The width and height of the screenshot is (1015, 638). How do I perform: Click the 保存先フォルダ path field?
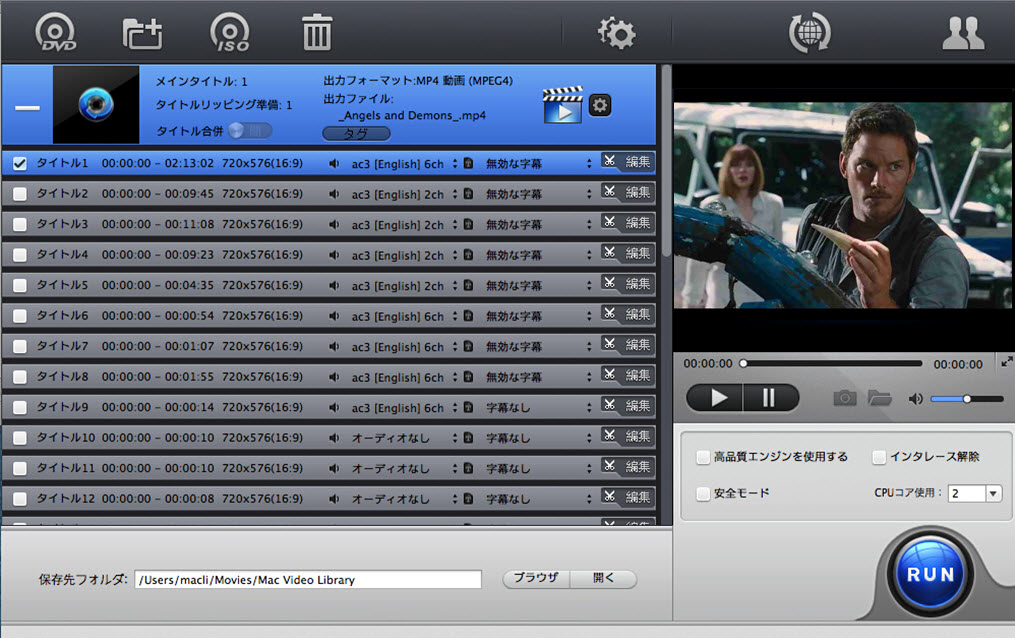(308, 579)
